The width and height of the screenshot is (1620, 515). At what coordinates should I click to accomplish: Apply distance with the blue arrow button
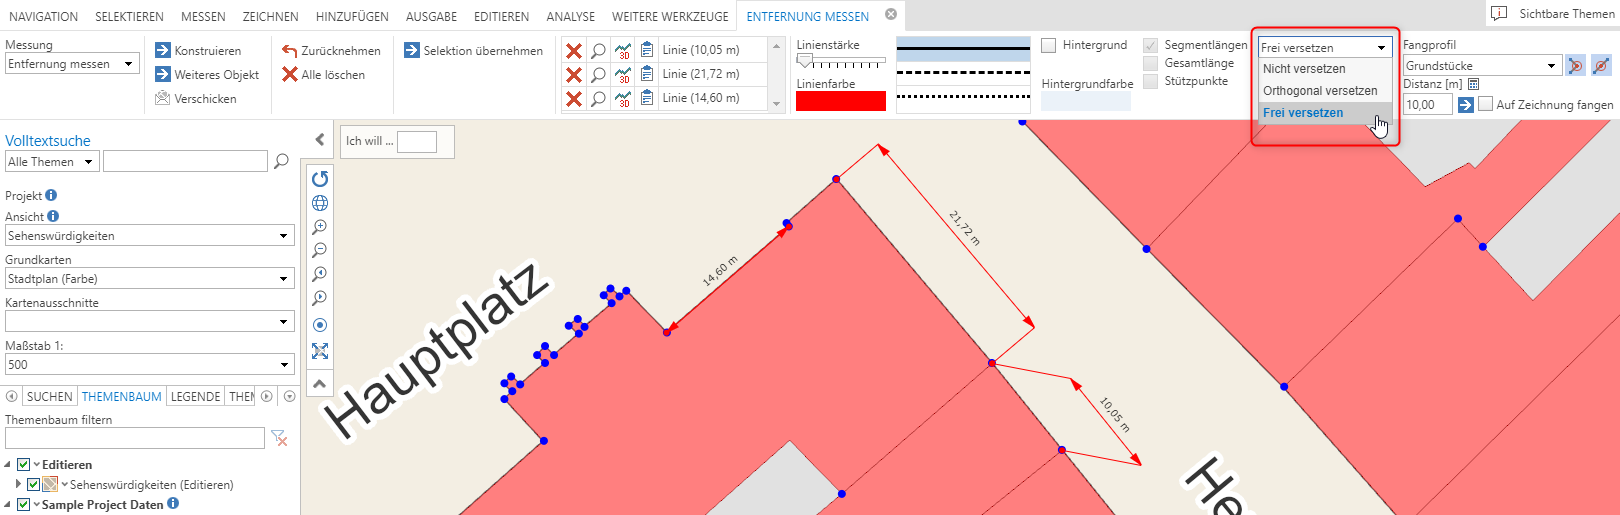coord(1465,105)
